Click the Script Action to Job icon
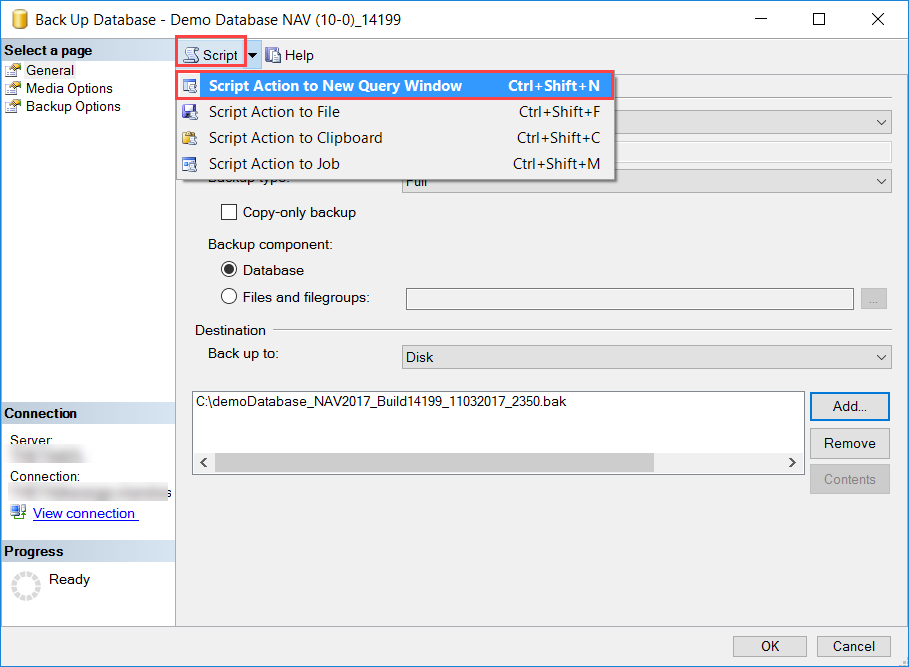 pos(190,163)
